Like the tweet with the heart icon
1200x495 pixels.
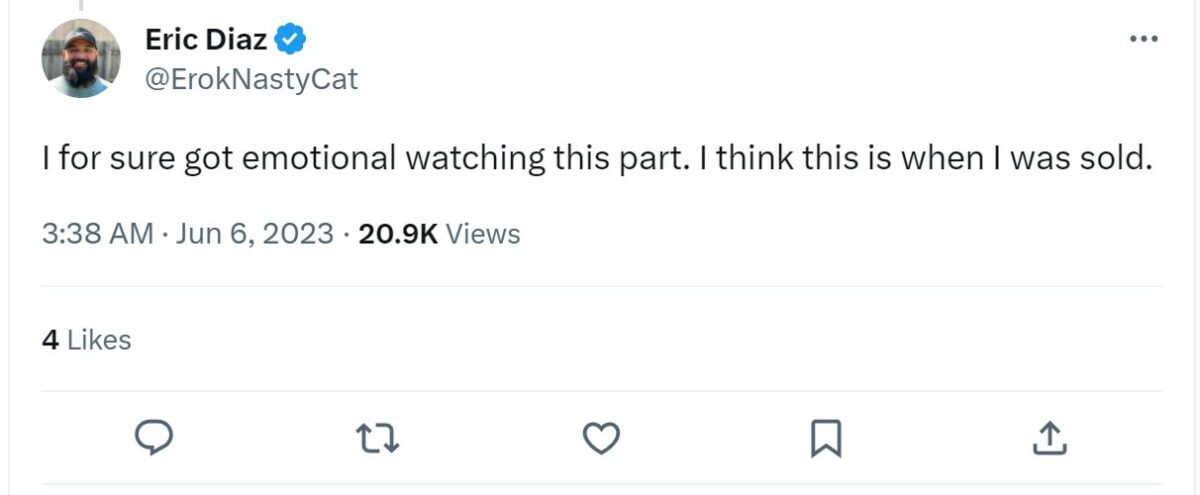[601, 437]
